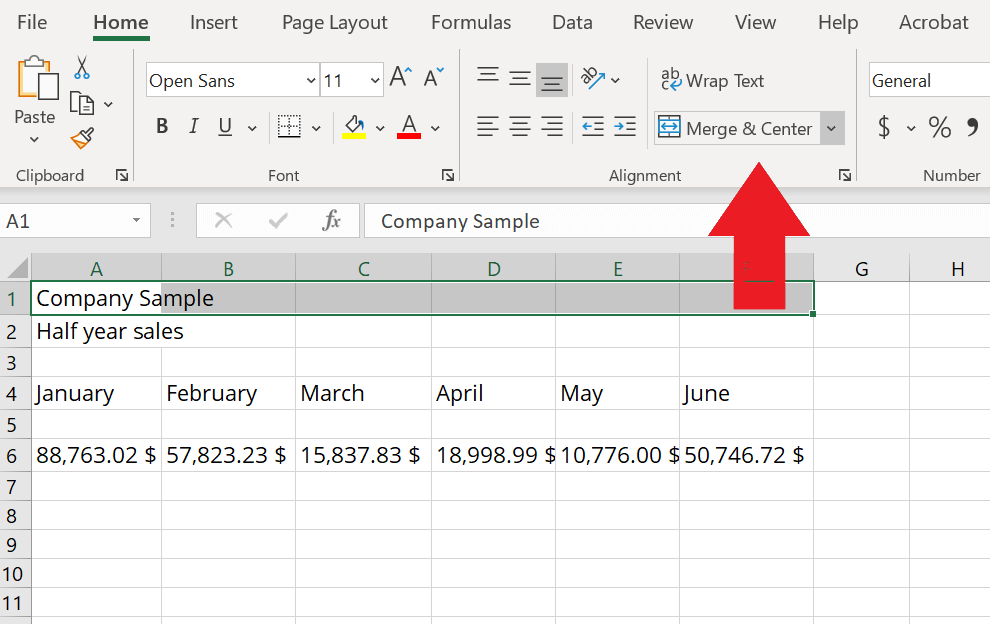This screenshot has height=624, width=990.
Task: Click the Cut scissors icon
Action: tap(82, 68)
